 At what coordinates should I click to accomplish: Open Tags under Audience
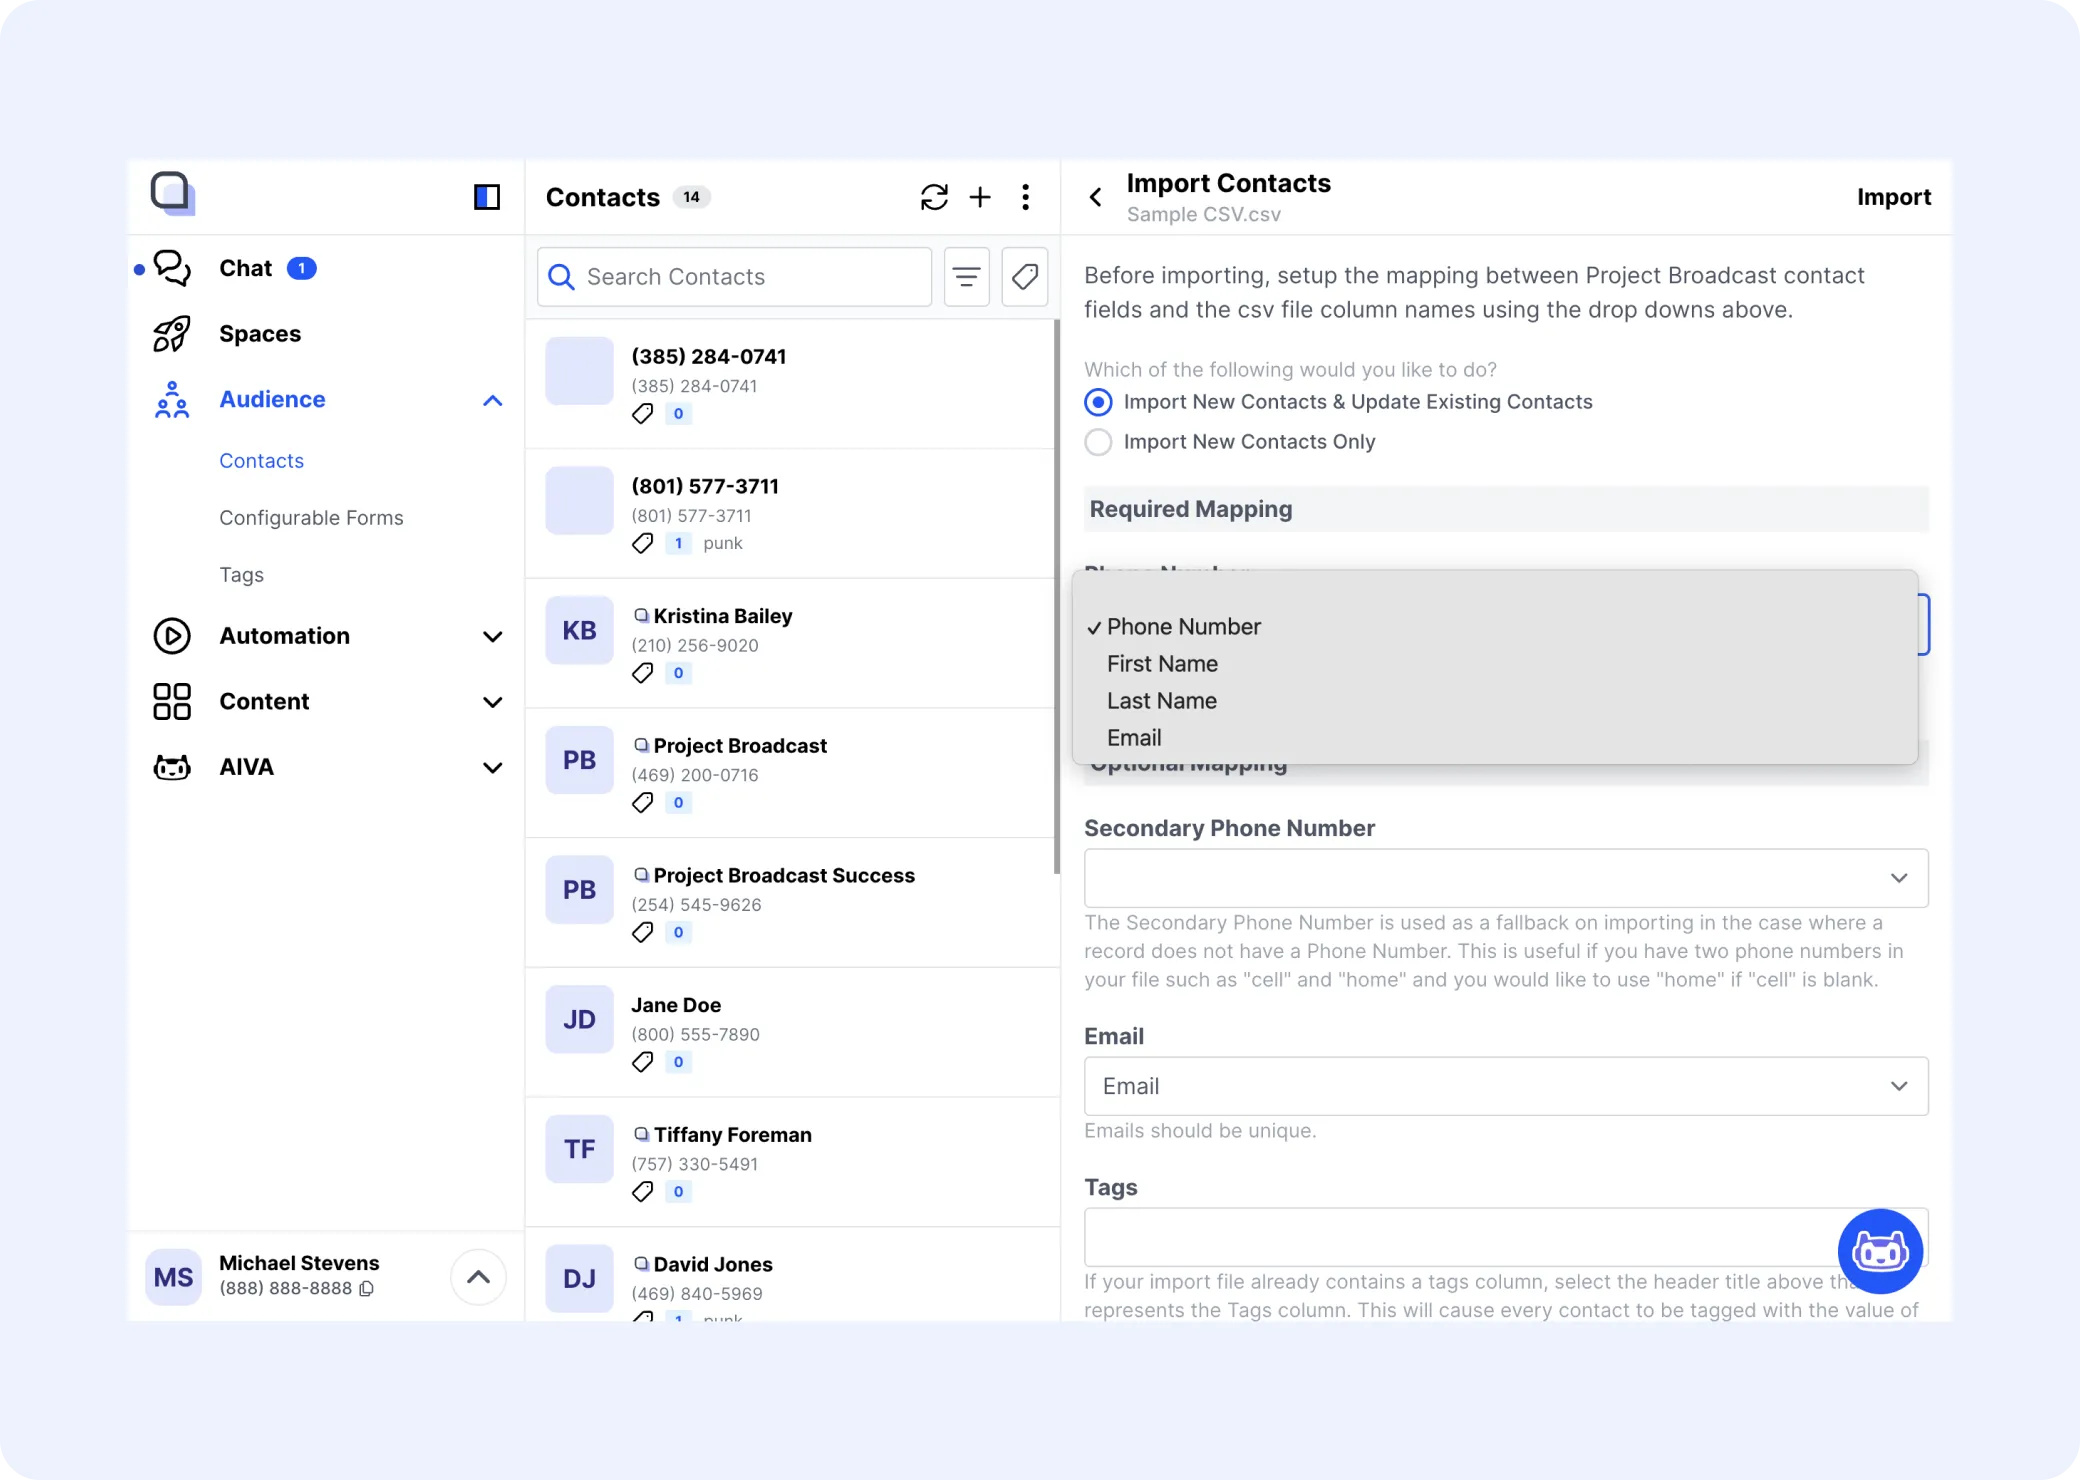tap(241, 575)
